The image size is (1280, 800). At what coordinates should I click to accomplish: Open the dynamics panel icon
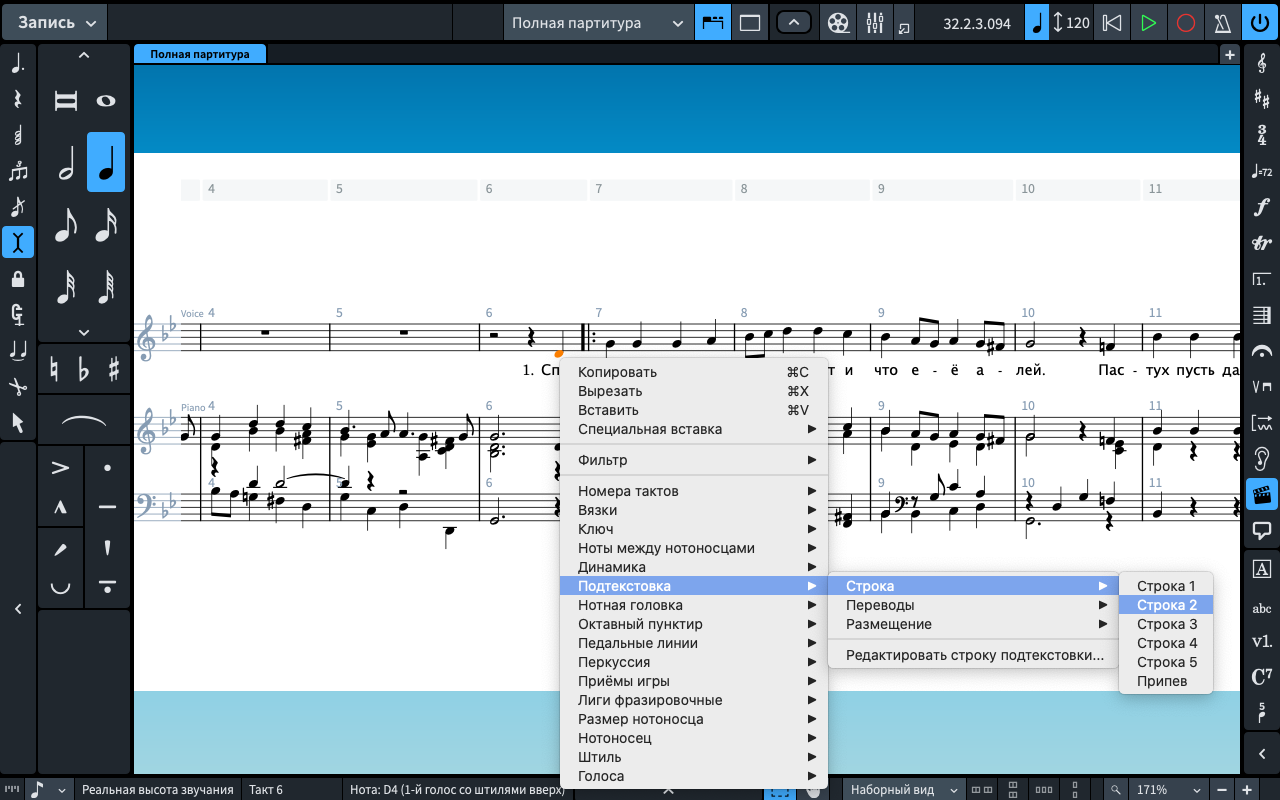(1261, 207)
